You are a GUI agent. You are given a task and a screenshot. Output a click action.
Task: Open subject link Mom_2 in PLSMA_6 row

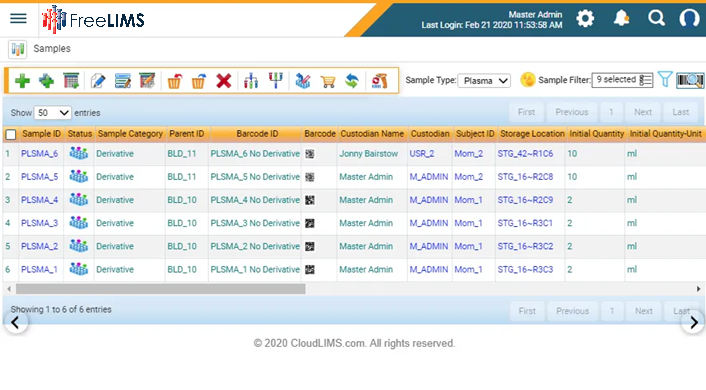tap(468, 154)
